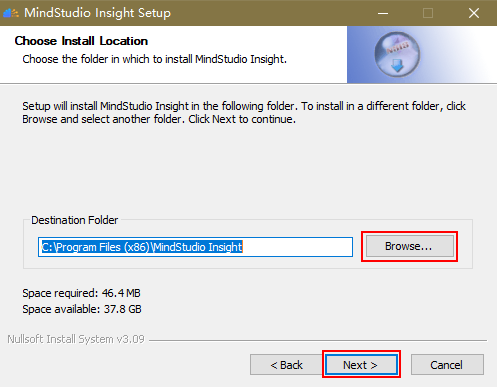Click the Space required: 46.4 MB text
Screen dimensions: 497x387
[x=81, y=293]
